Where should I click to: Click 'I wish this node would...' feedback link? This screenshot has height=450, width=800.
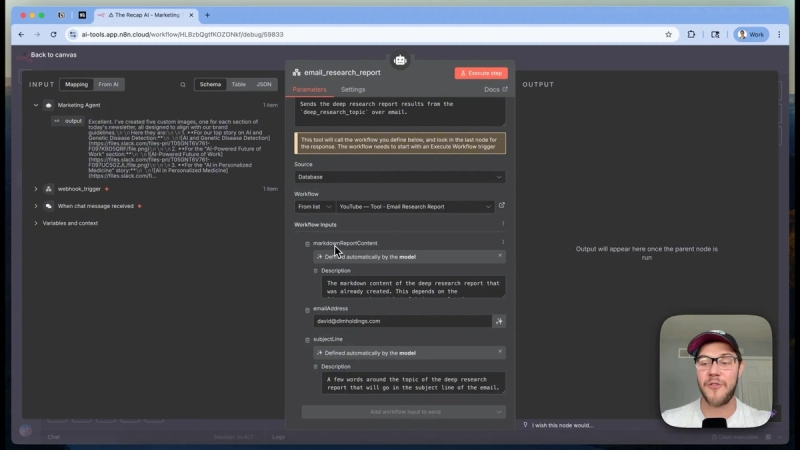[562, 425]
